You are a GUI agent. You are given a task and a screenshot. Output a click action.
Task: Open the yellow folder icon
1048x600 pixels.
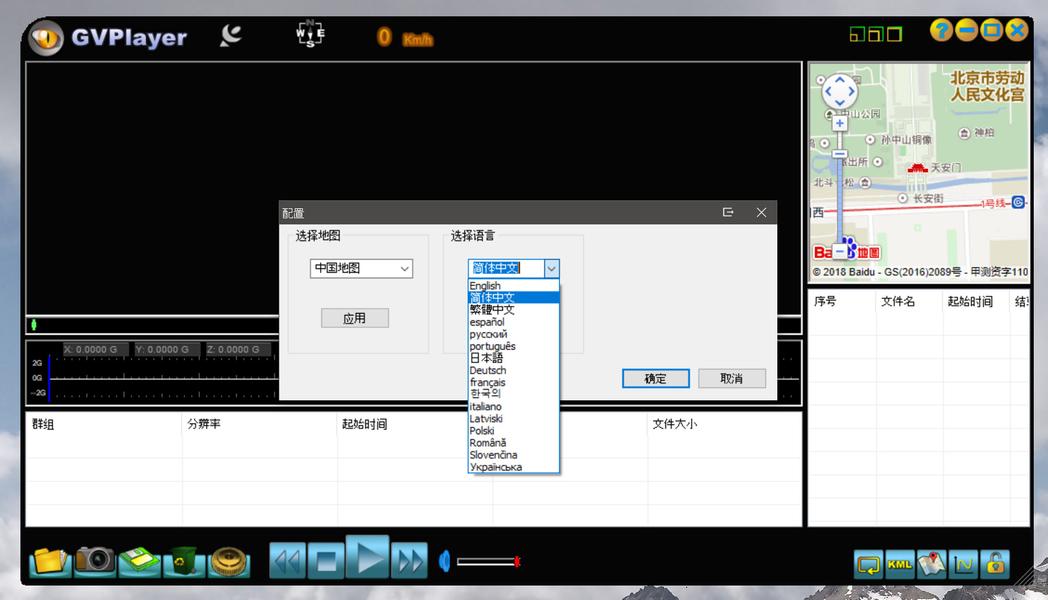tap(50, 561)
